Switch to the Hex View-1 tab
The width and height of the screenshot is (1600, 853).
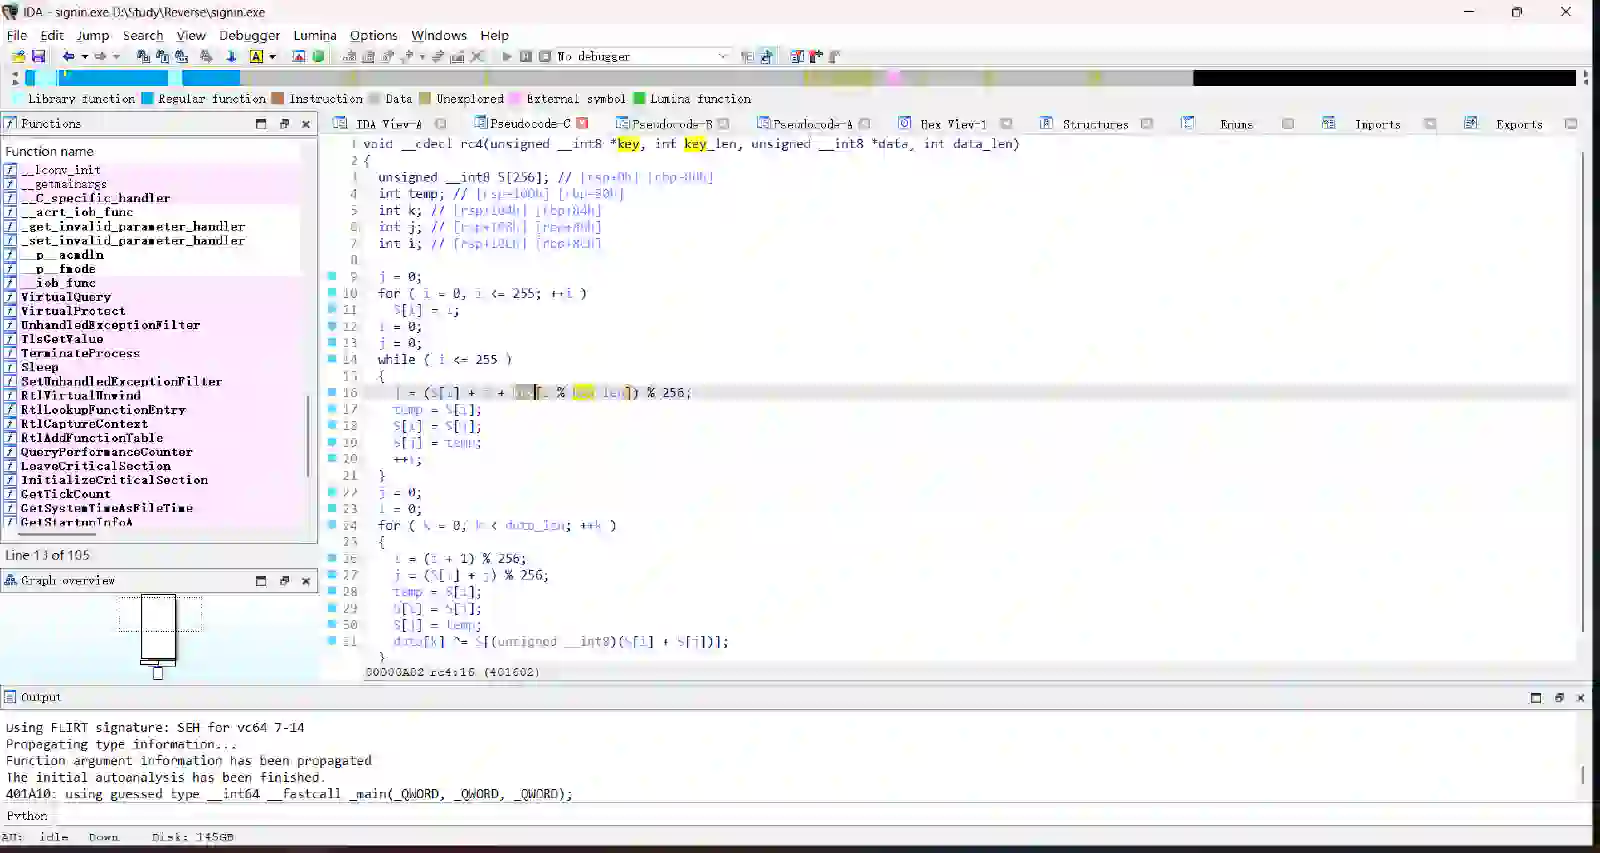pyautogui.click(x=952, y=124)
